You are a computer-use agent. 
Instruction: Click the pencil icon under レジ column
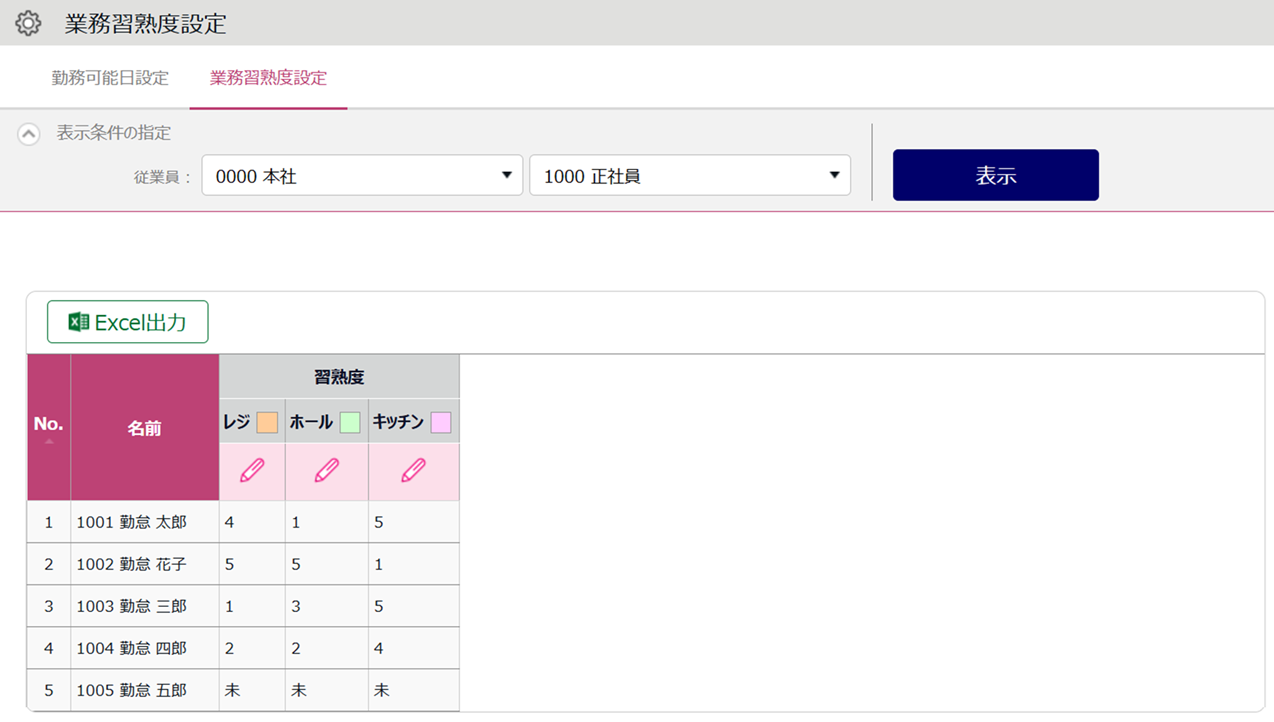[252, 471]
